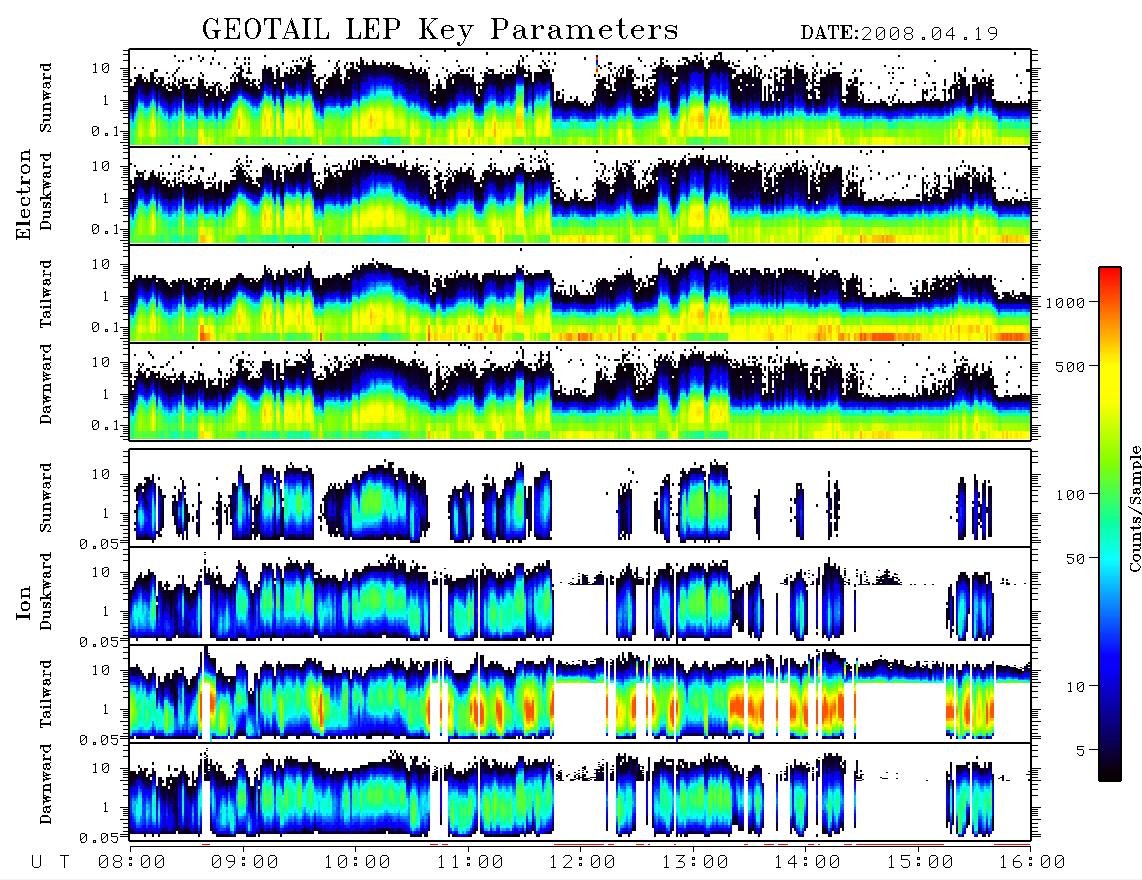
Task: Click the vertical 'Electron' group label
Action: pyautogui.click(x=24, y=194)
